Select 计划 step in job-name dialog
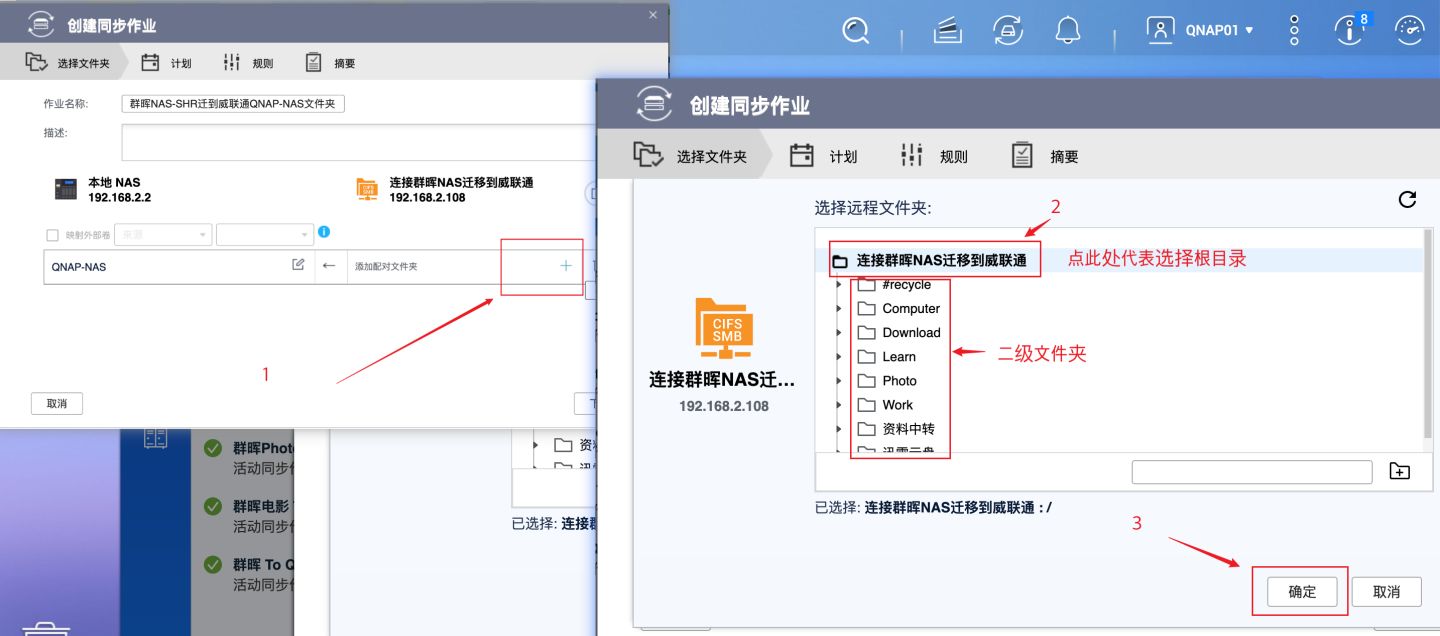 (x=166, y=63)
